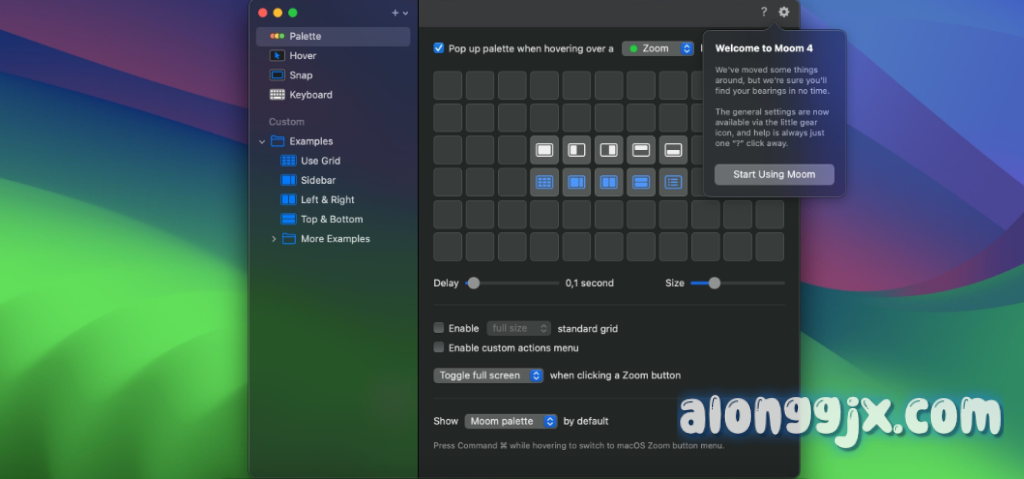Viewport: 1024px width, 479px height.
Task: Open the Toggle full screen dropdown
Action: tap(489, 375)
